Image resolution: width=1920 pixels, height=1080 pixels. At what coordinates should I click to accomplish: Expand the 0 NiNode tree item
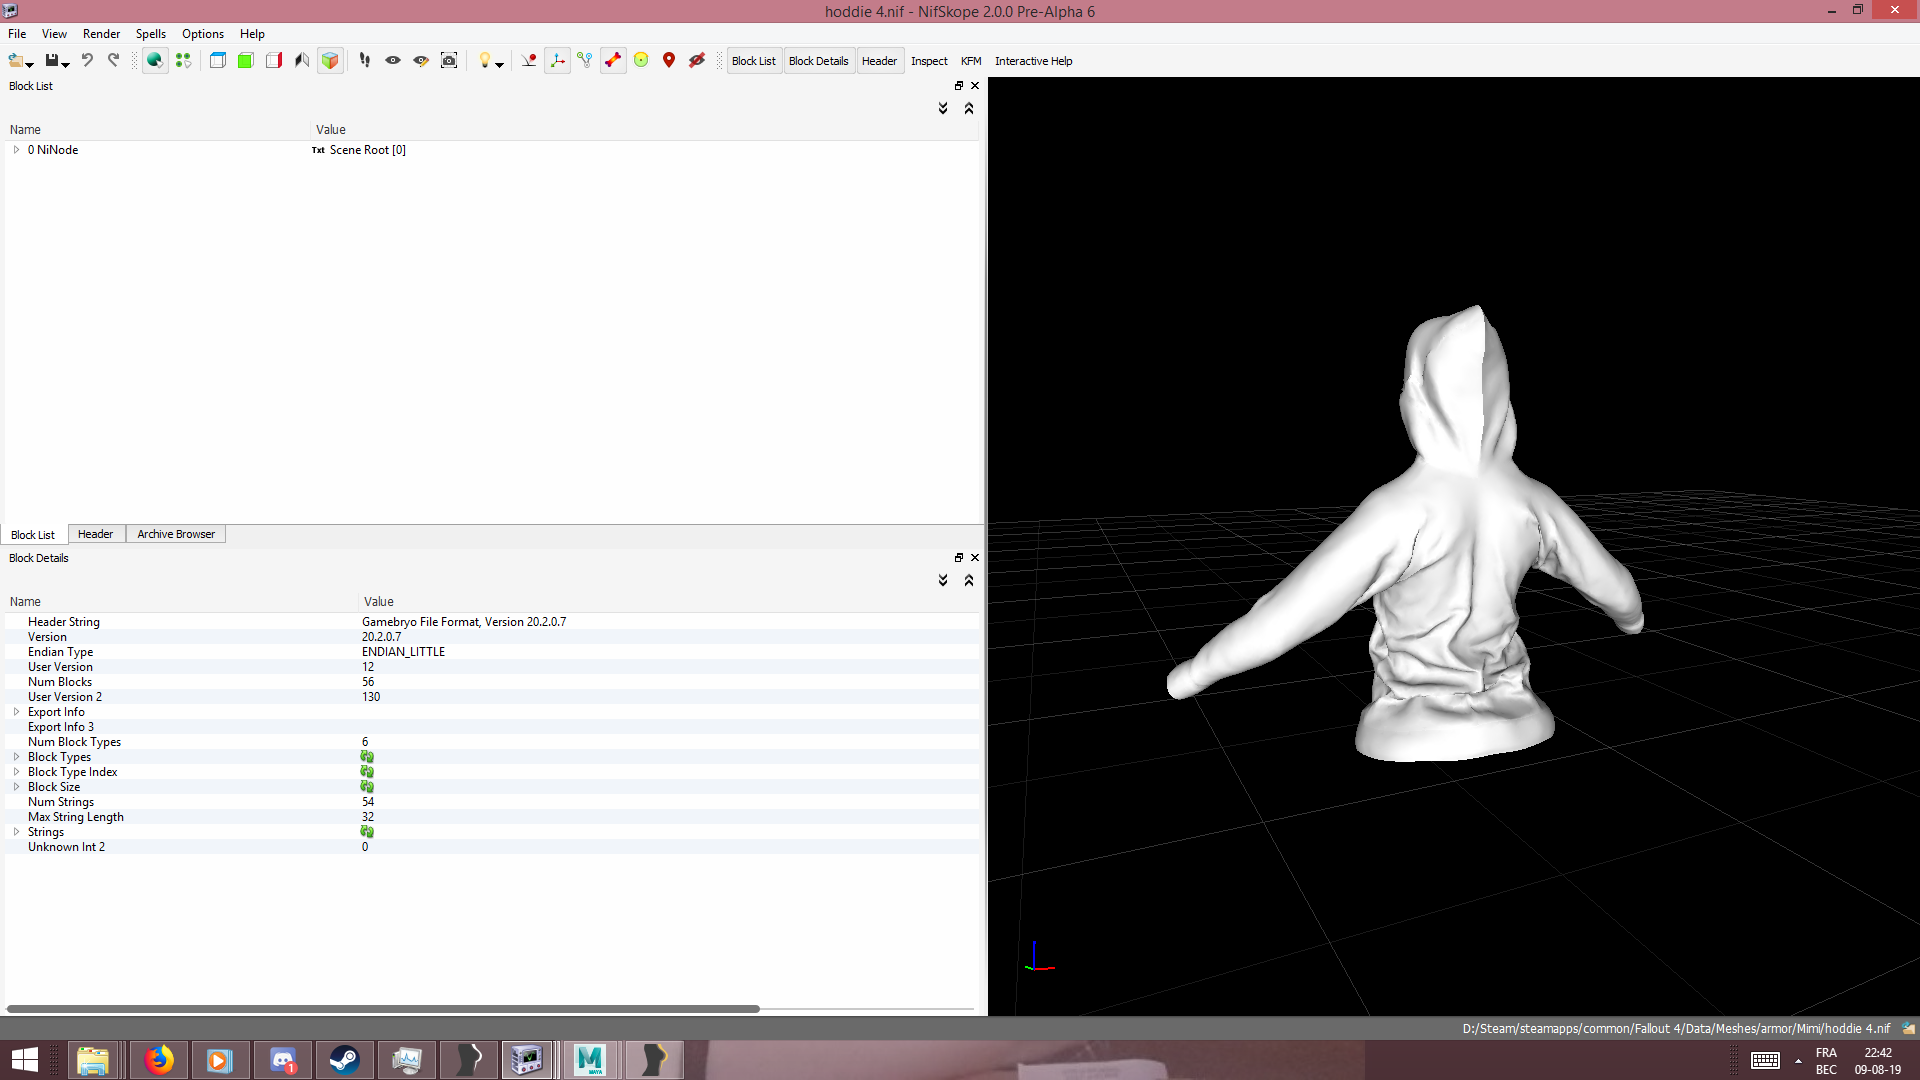(16, 150)
